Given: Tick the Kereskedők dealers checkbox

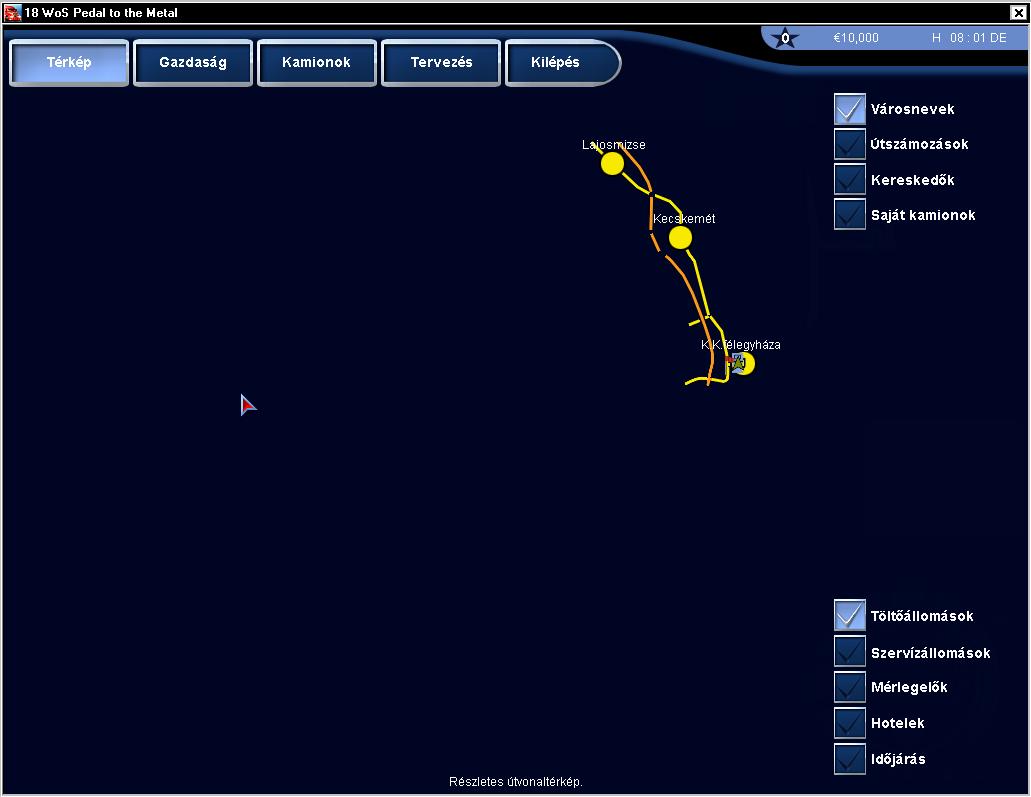Looking at the screenshot, I should click(x=850, y=180).
